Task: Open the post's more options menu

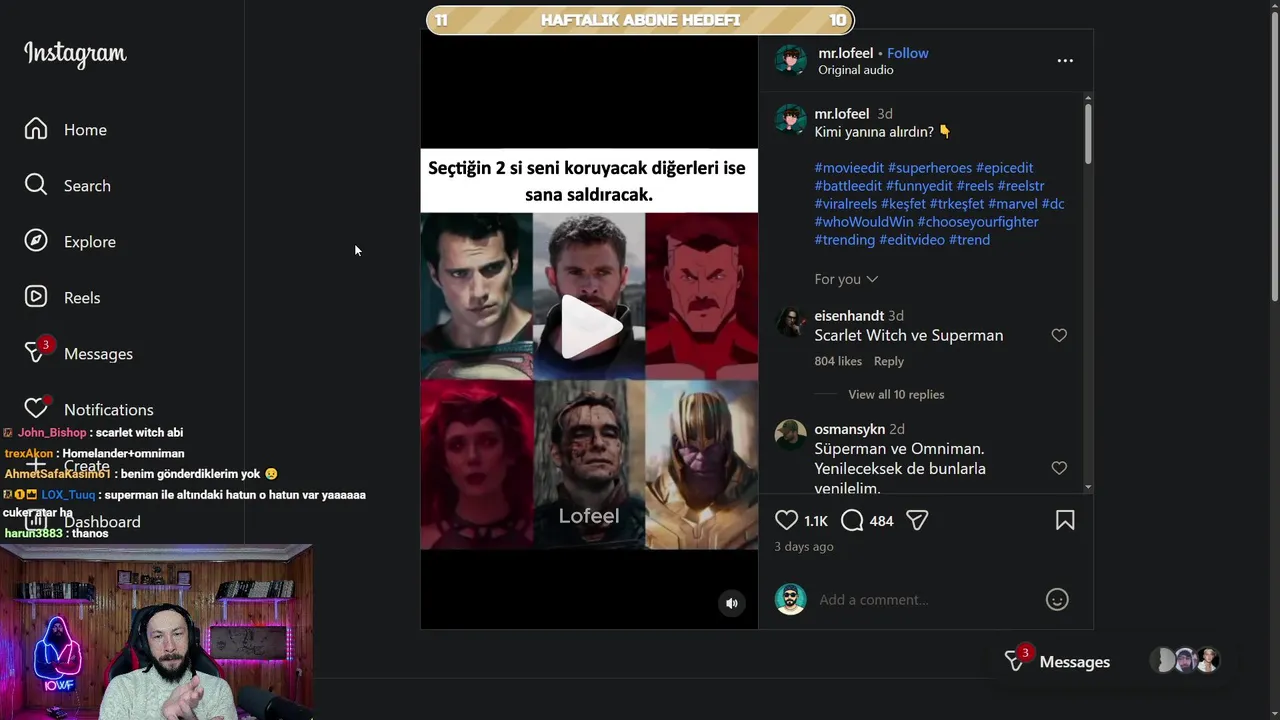Action: point(1065,61)
